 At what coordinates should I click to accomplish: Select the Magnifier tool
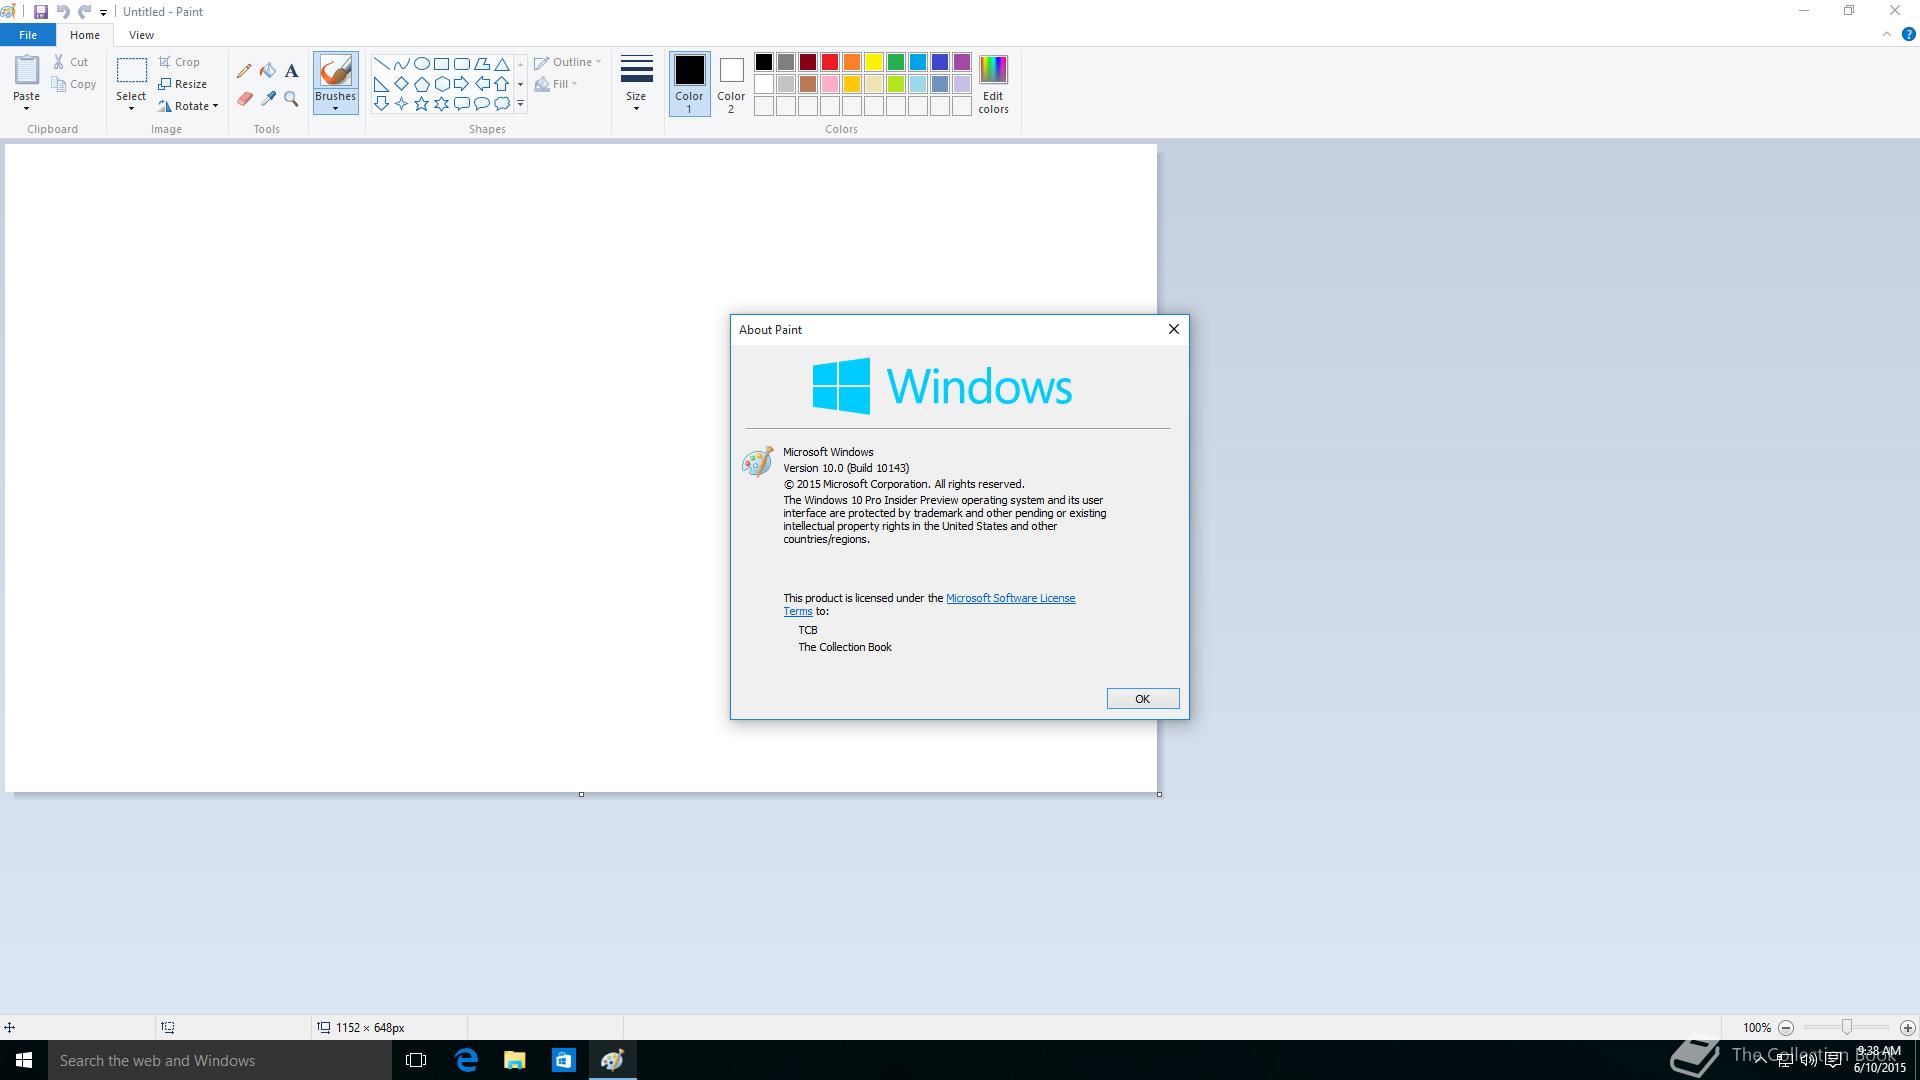291,99
